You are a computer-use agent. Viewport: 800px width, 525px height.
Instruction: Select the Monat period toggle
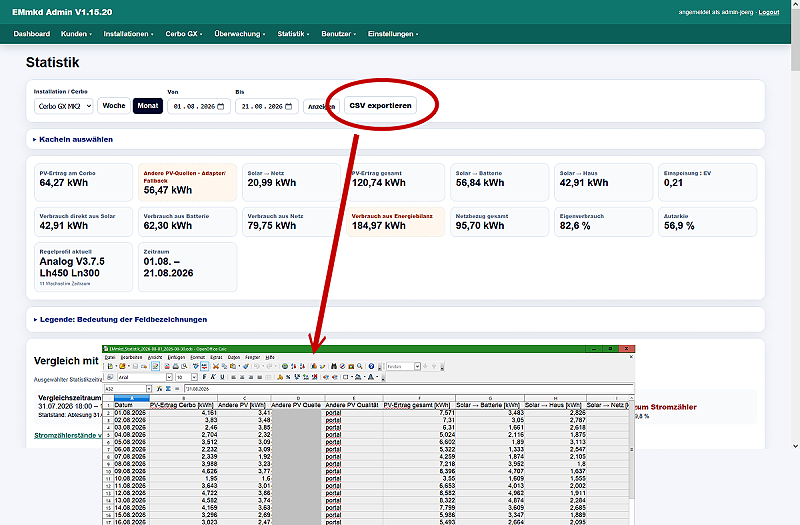click(x=148, y=106)
